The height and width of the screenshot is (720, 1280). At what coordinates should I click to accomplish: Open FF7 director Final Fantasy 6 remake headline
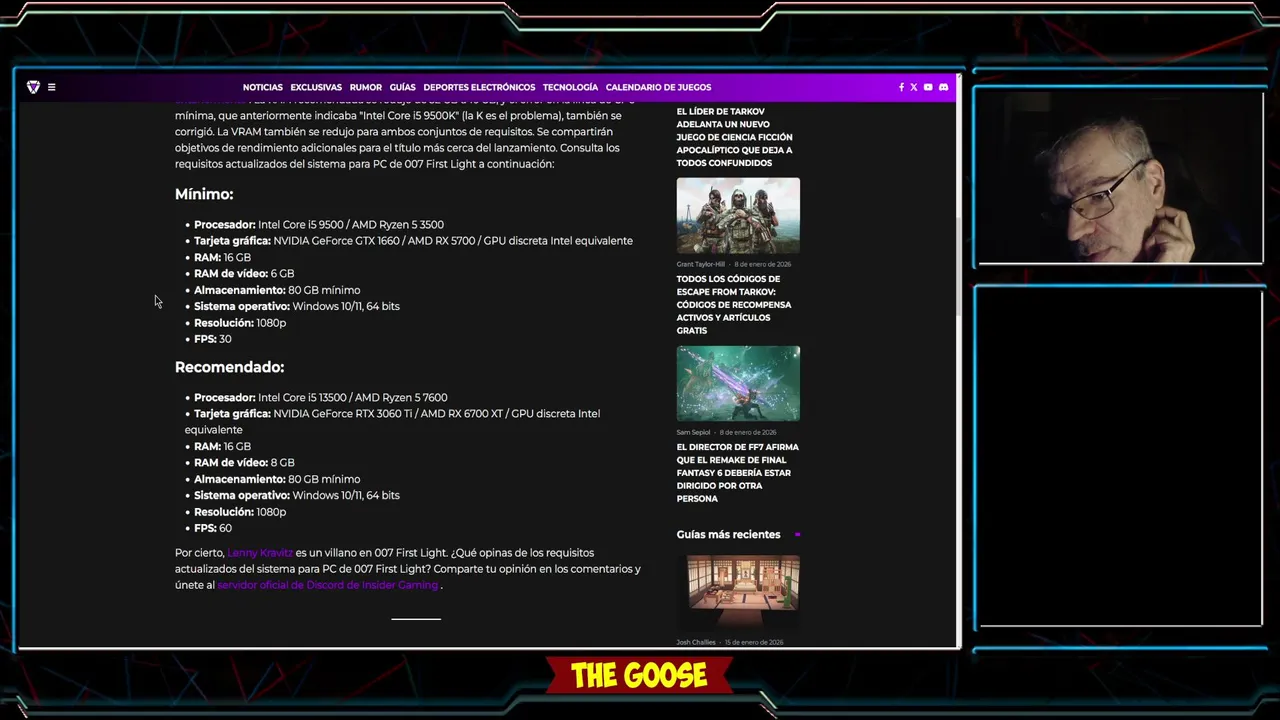[738, 473]
